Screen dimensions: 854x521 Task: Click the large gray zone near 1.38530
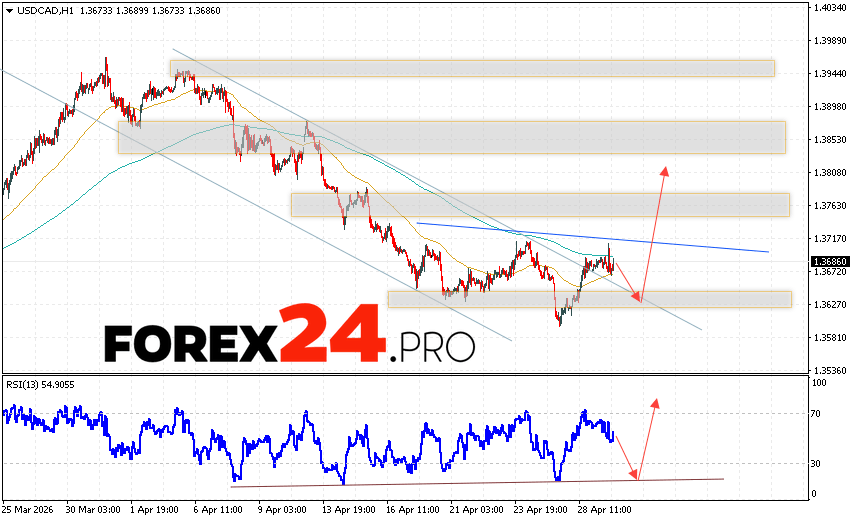452,137
